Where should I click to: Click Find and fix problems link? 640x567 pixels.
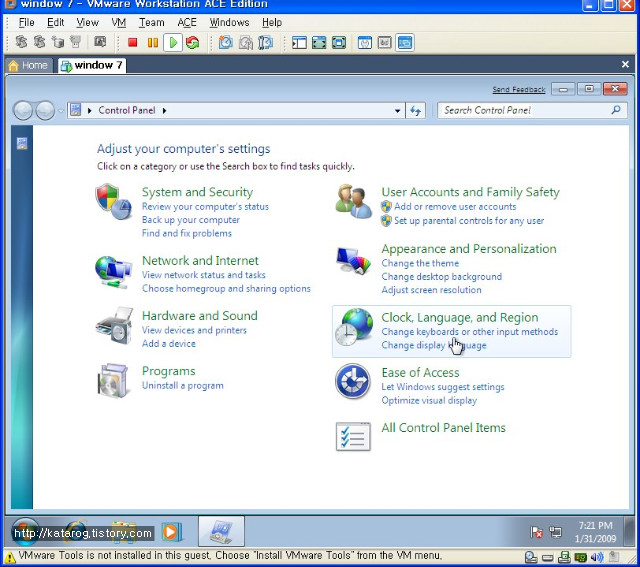click(187, 233)
